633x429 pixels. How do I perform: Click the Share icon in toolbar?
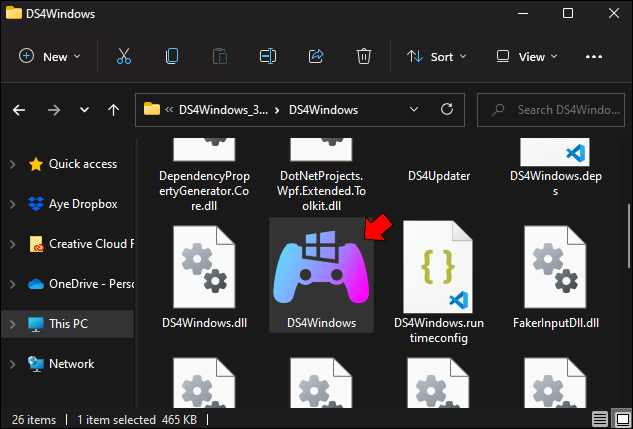(316, 56)
